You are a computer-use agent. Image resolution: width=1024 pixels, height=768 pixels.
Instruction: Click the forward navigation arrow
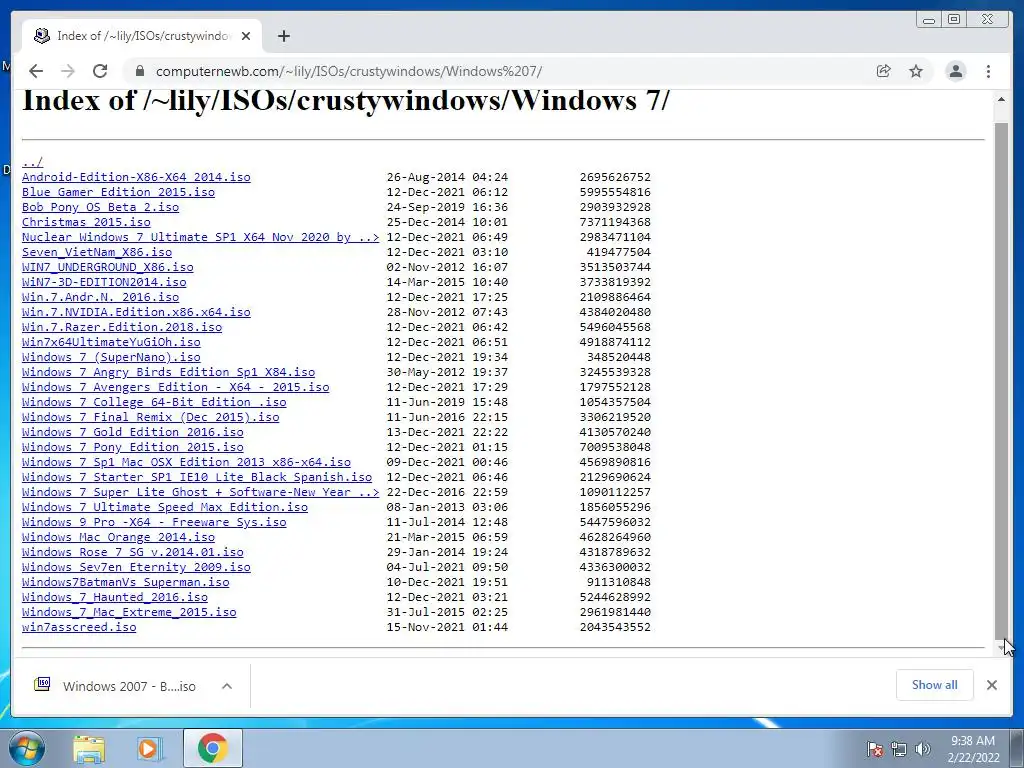[x=68, y=71]
